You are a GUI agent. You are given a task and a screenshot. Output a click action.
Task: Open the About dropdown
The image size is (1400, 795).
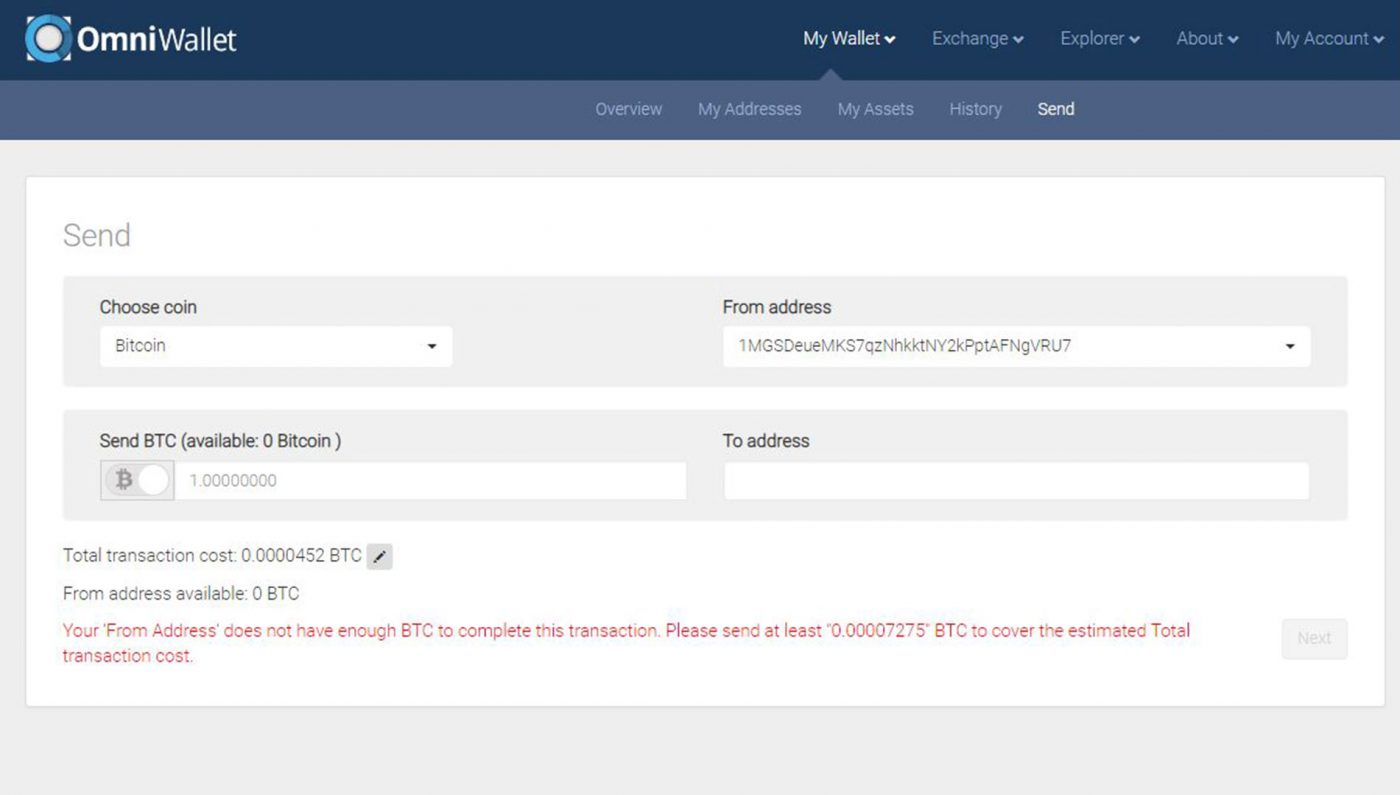tap(1207, 39)
